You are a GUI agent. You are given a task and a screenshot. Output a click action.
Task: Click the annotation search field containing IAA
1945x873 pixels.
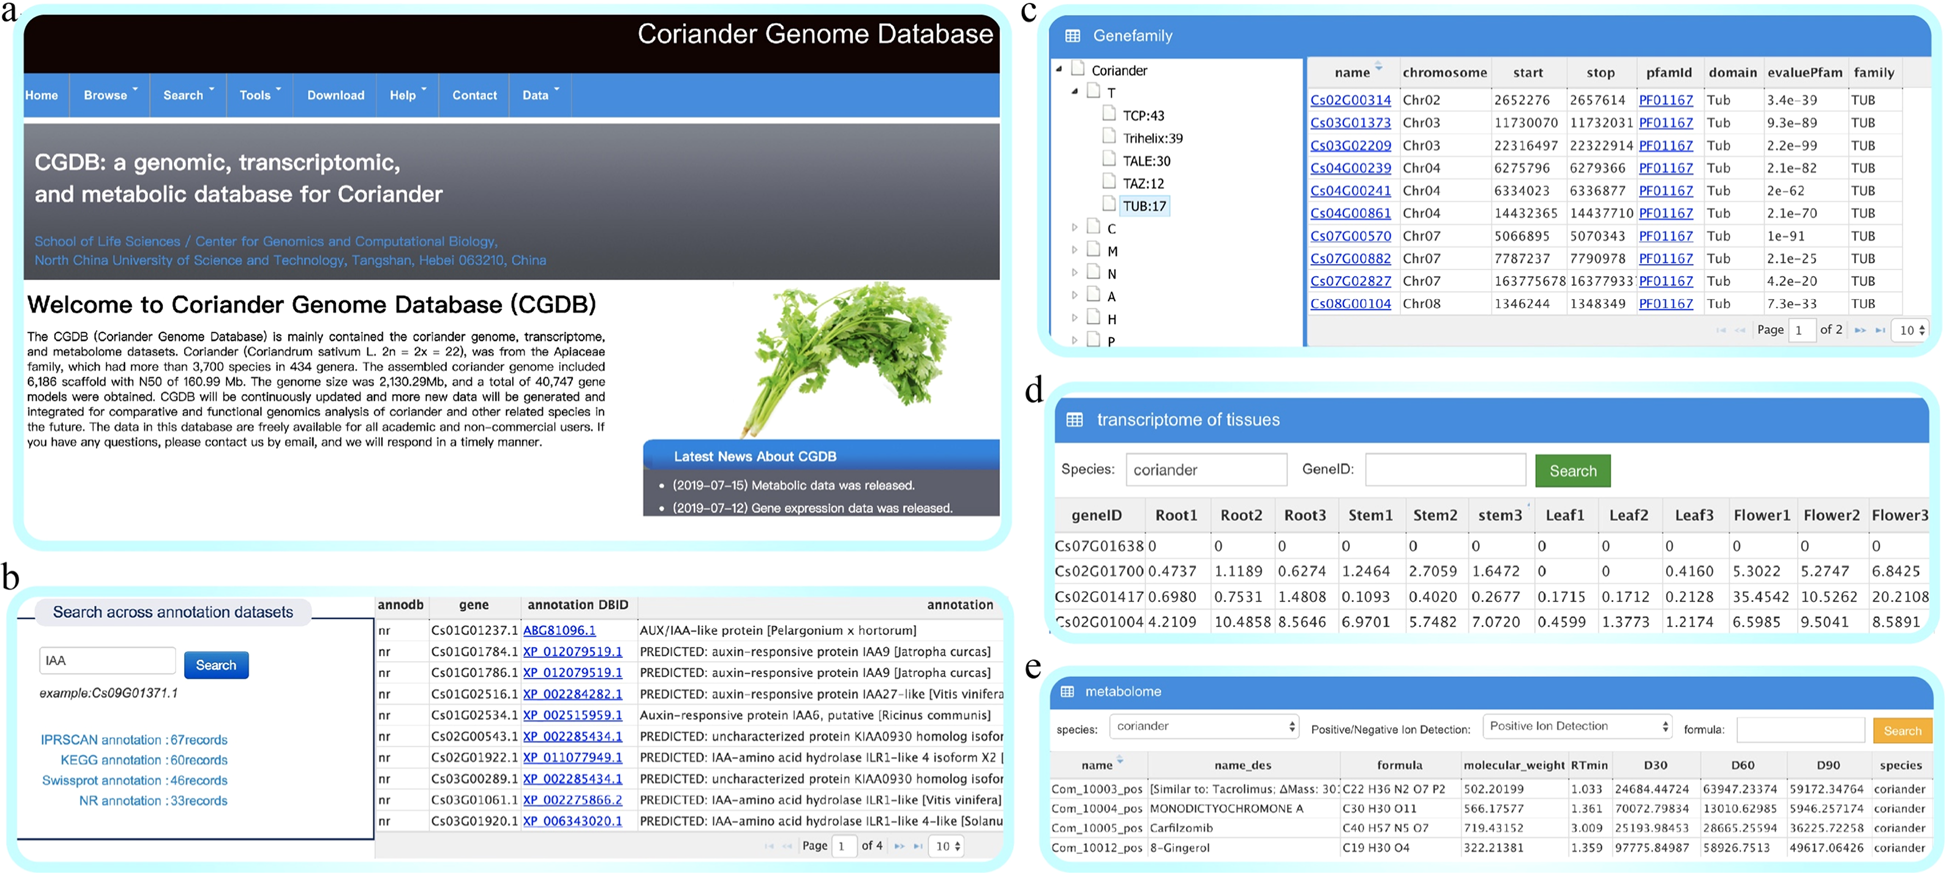click(107, 661)
